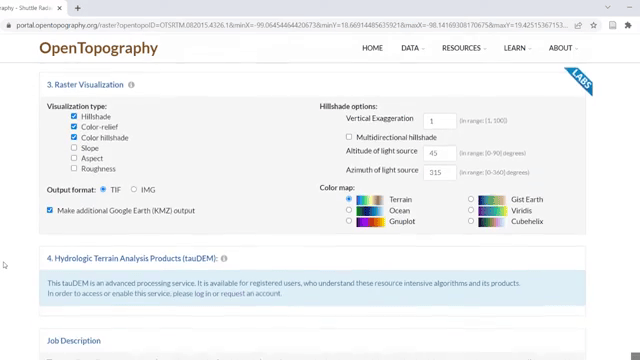Click the share page icon in address bar
Viewport: 640px width, 360px height.
coord(578,25)
